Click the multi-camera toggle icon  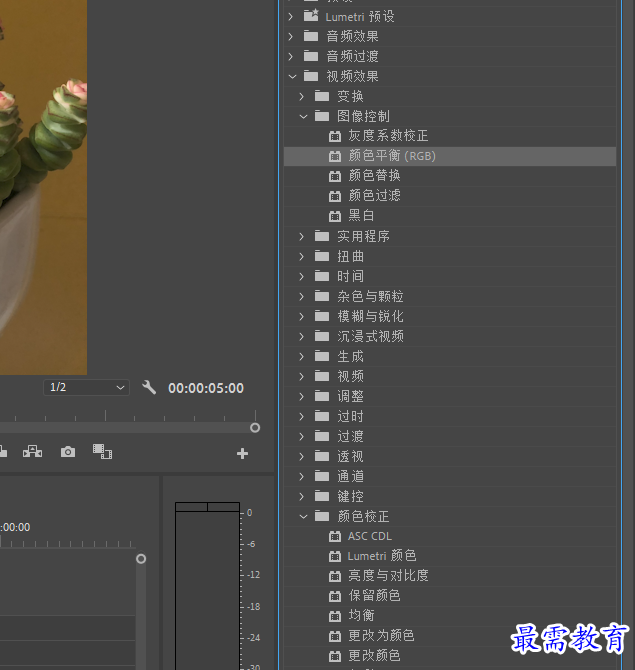32,451
